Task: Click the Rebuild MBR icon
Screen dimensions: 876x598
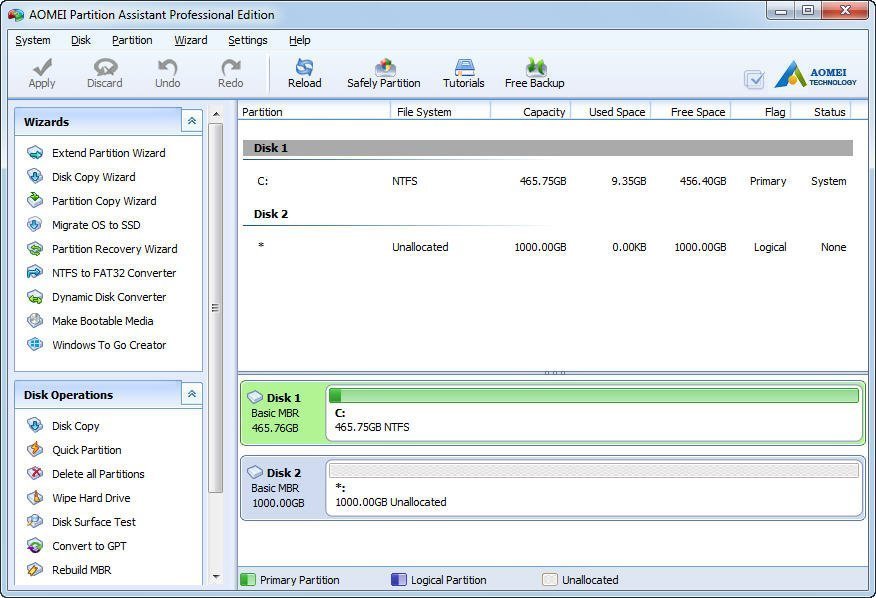Action: click(35, 570)
